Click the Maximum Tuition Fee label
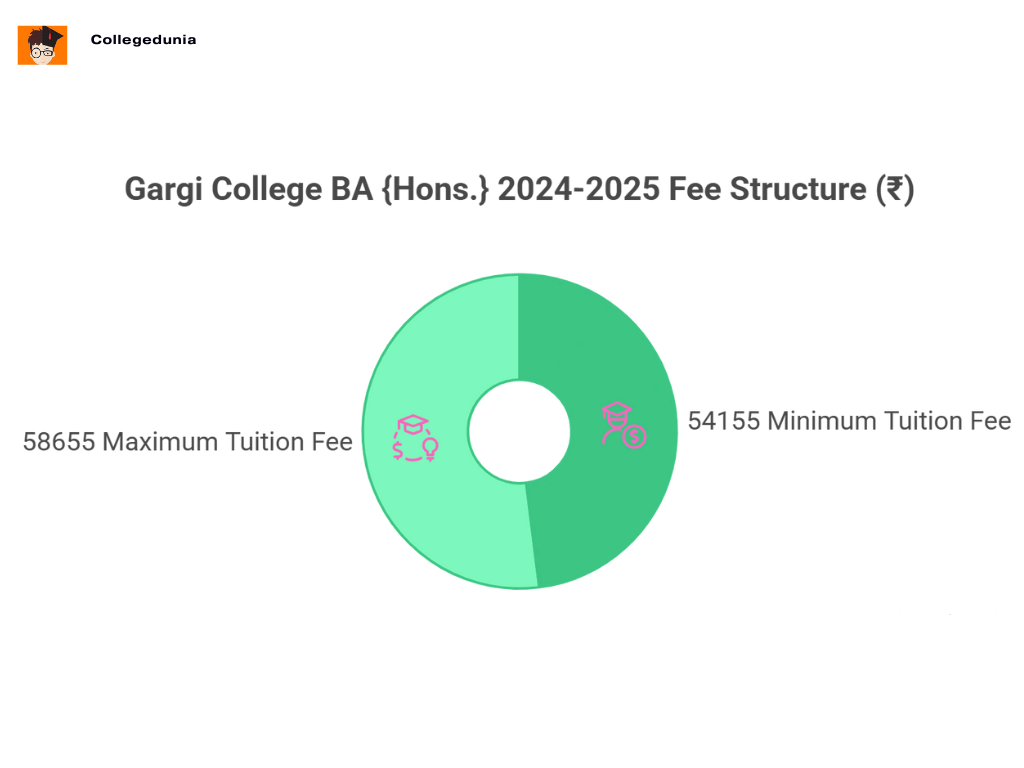This screenshot has width=1024, height=768. click(x=227, y=442)
